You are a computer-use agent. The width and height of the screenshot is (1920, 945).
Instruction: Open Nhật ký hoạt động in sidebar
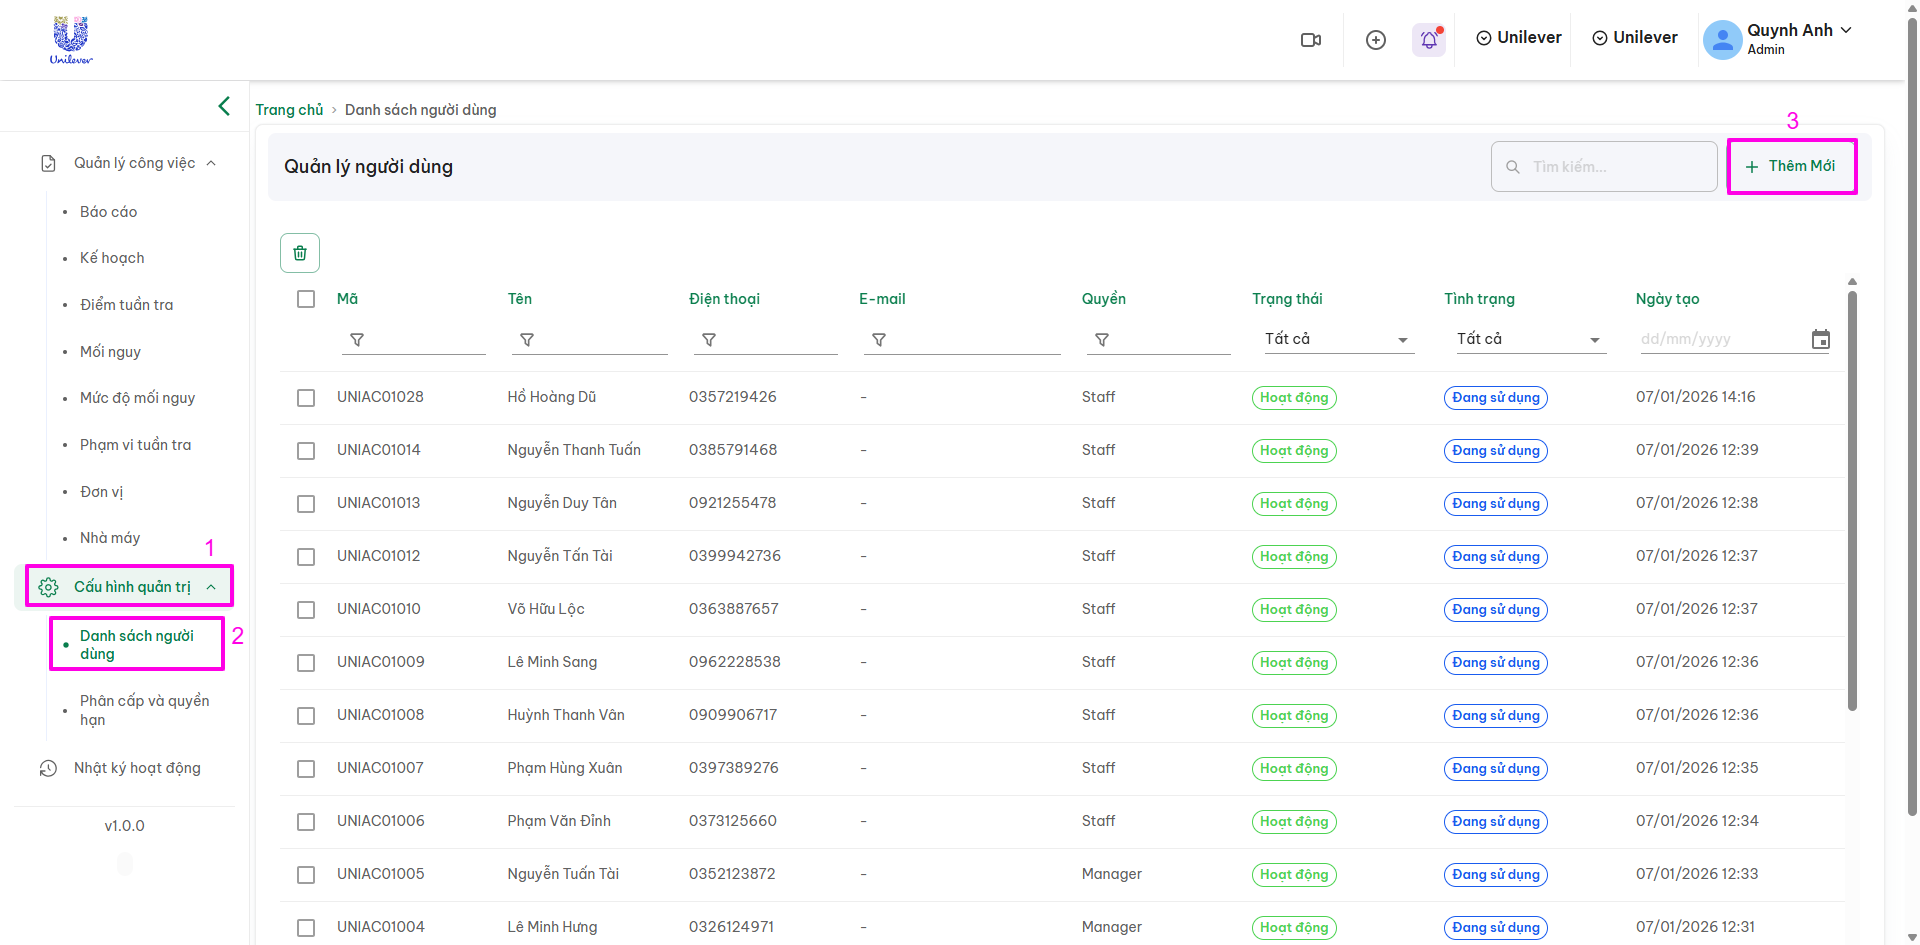pos(137,768)
